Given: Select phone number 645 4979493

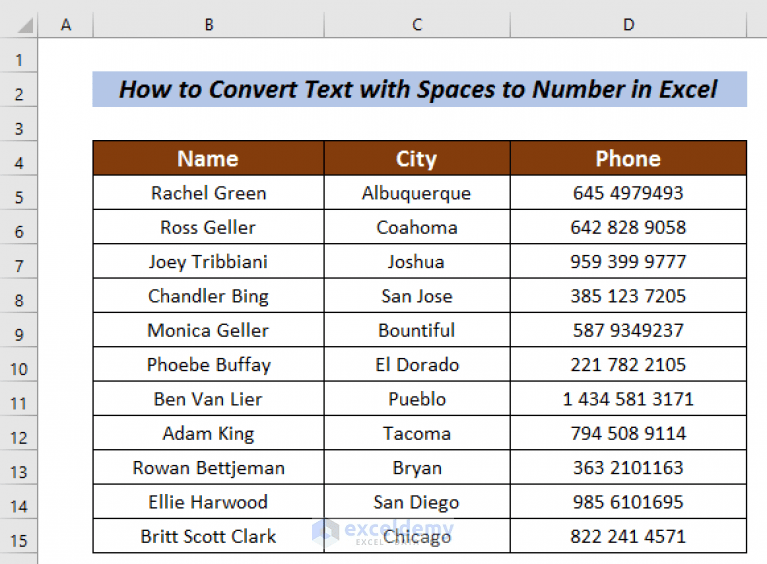Looking at the screenshot, I should (x=629, y=193).
